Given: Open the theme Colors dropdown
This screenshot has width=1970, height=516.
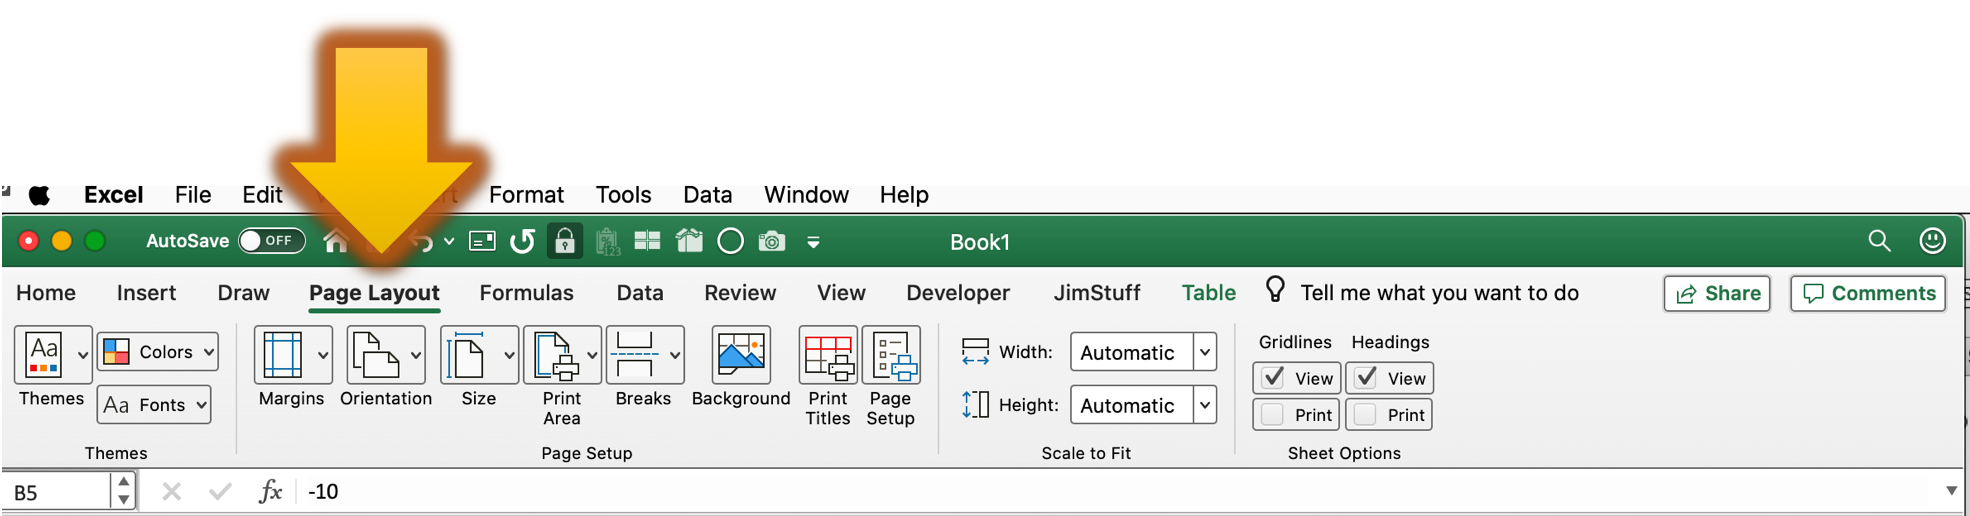Looking at the screenshot, I should [x=158, y=352].
